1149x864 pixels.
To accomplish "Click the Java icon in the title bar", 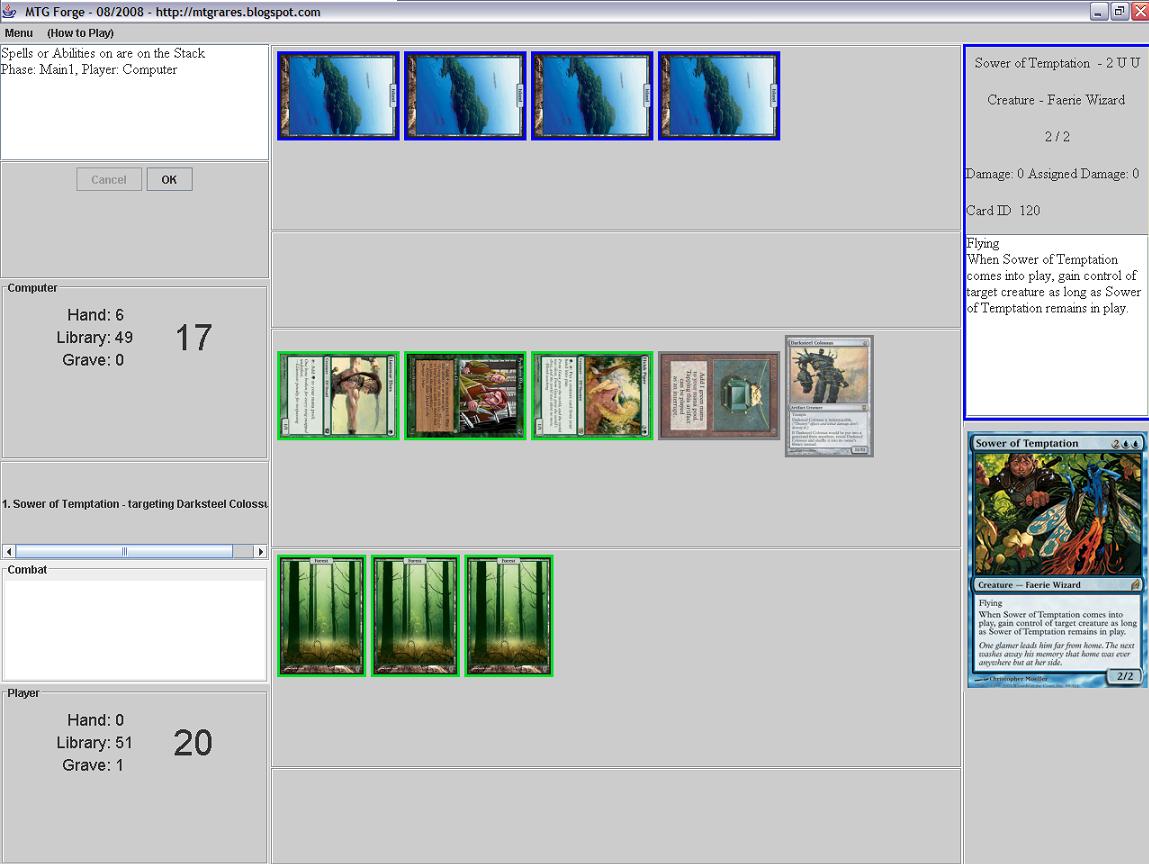I will (10, 12).
